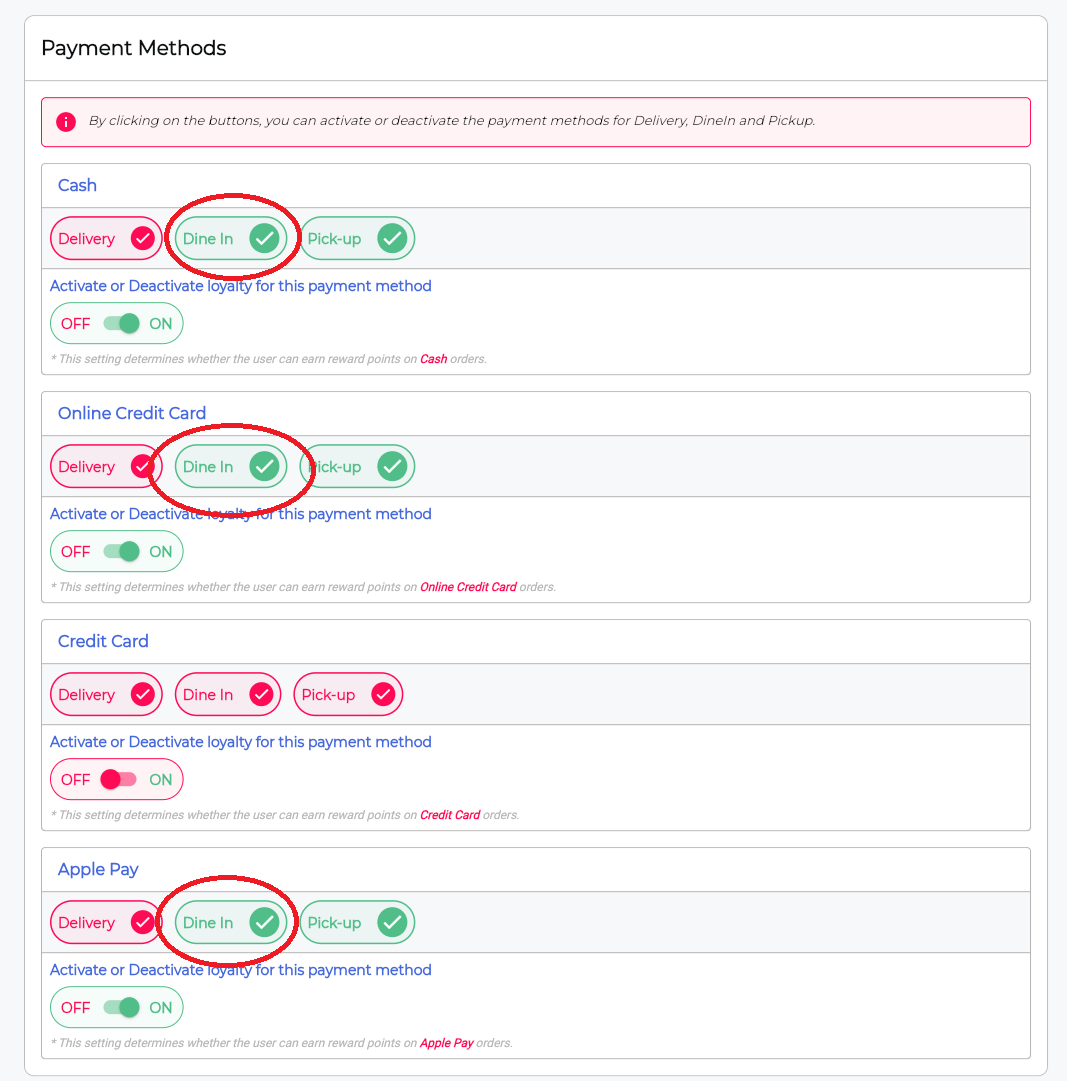Viewport: 1067px width, 1081px height.
Task: Click Cash Delivery checkmark icon
Action: point(143,239)
